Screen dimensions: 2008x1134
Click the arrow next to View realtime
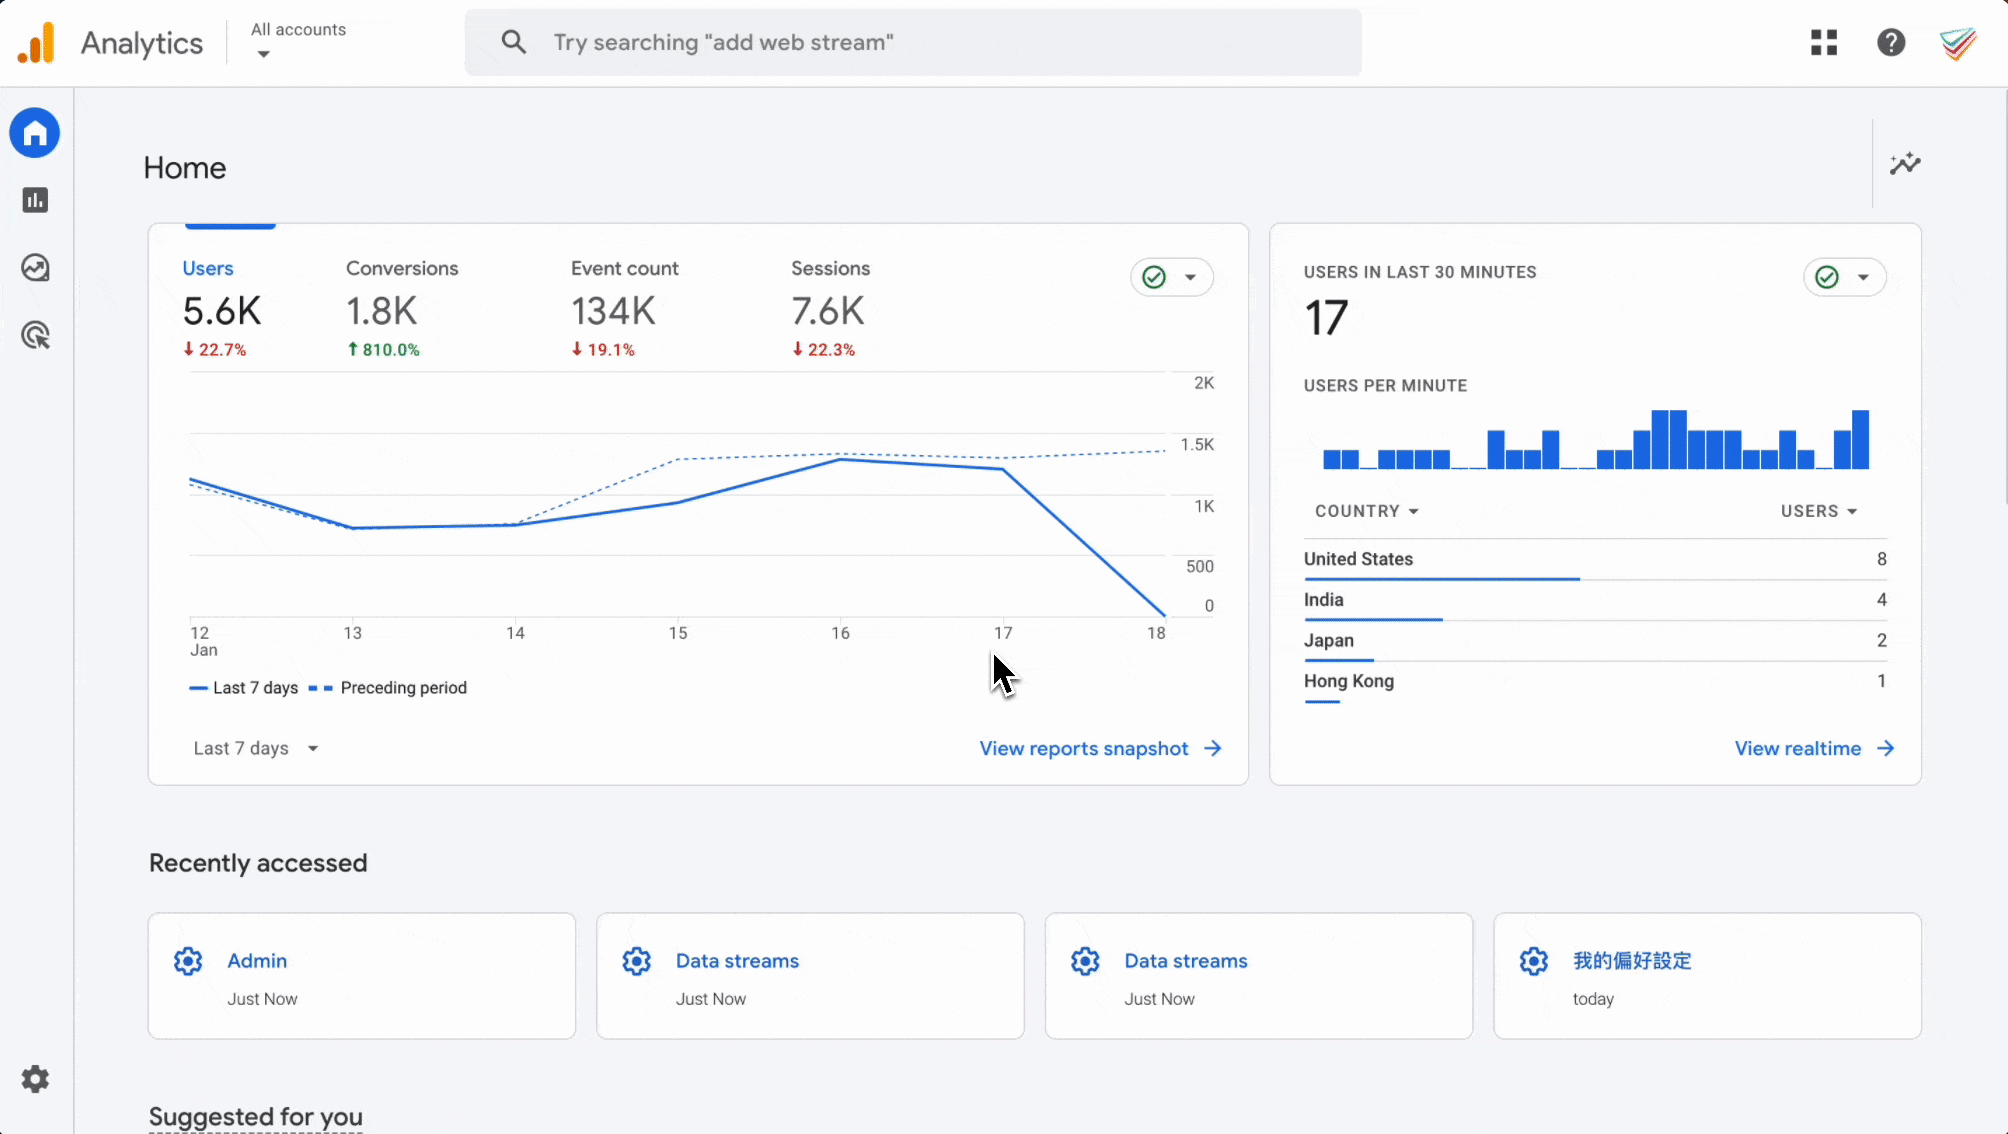1886,748
